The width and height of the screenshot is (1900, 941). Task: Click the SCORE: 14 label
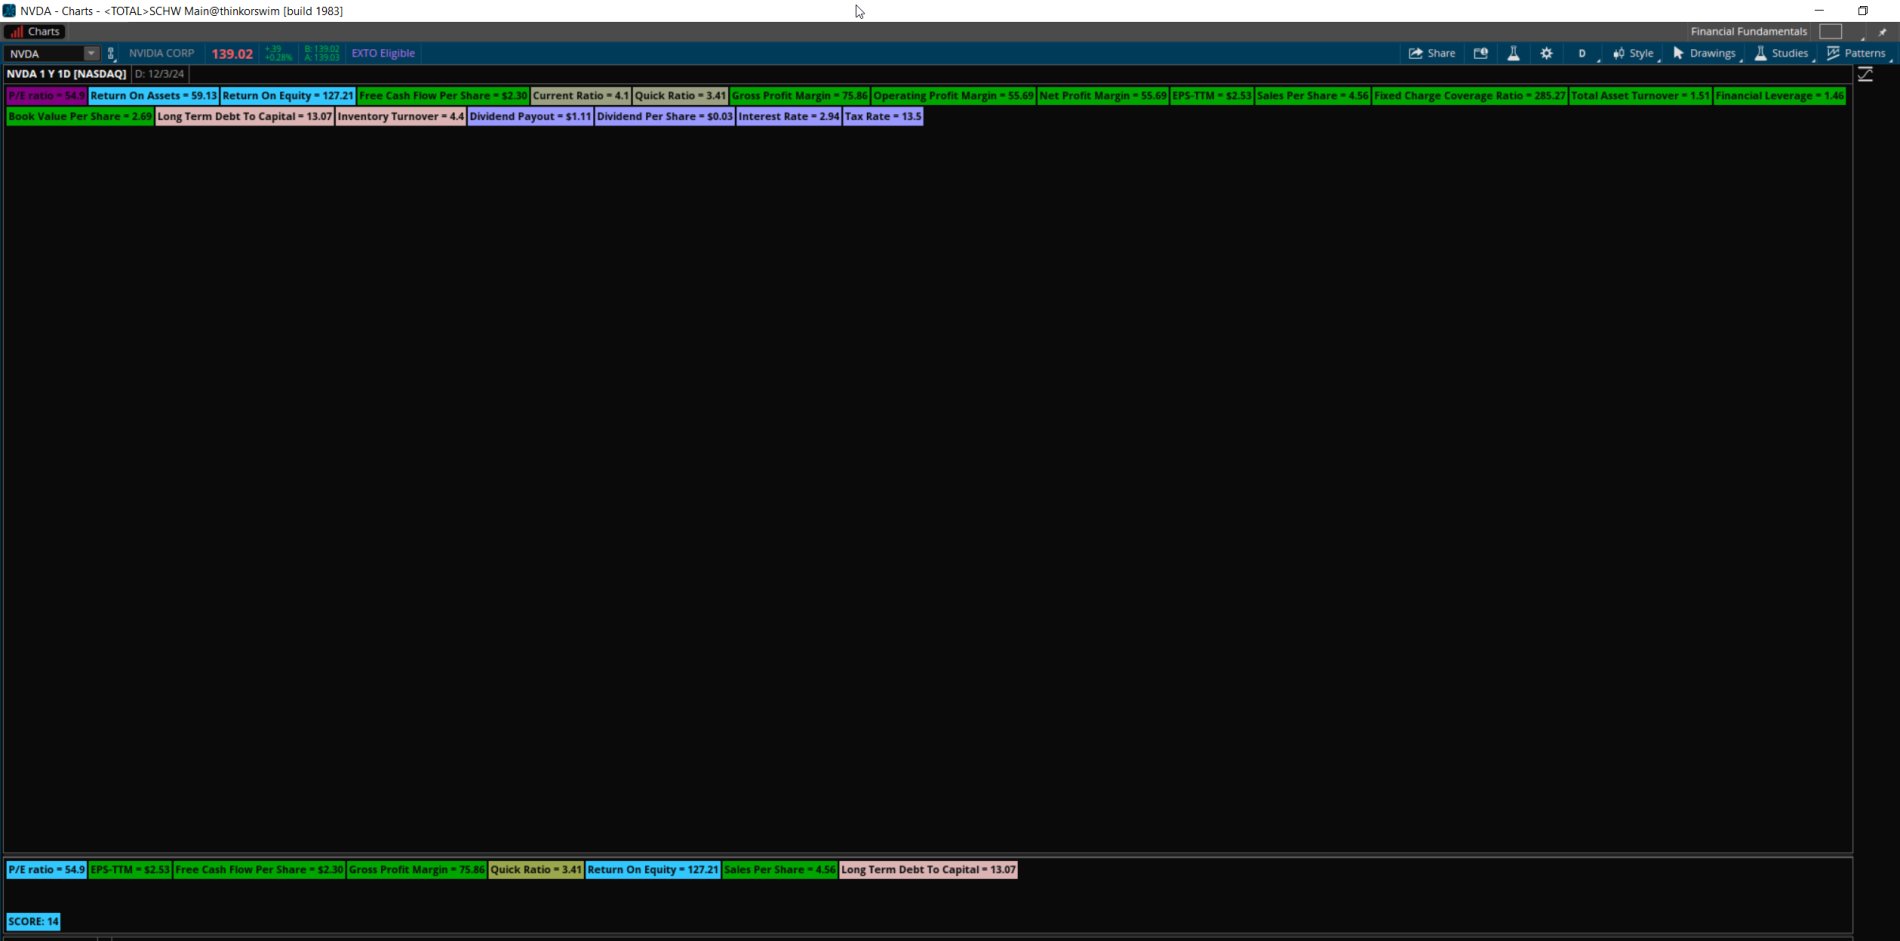[33, 921]
